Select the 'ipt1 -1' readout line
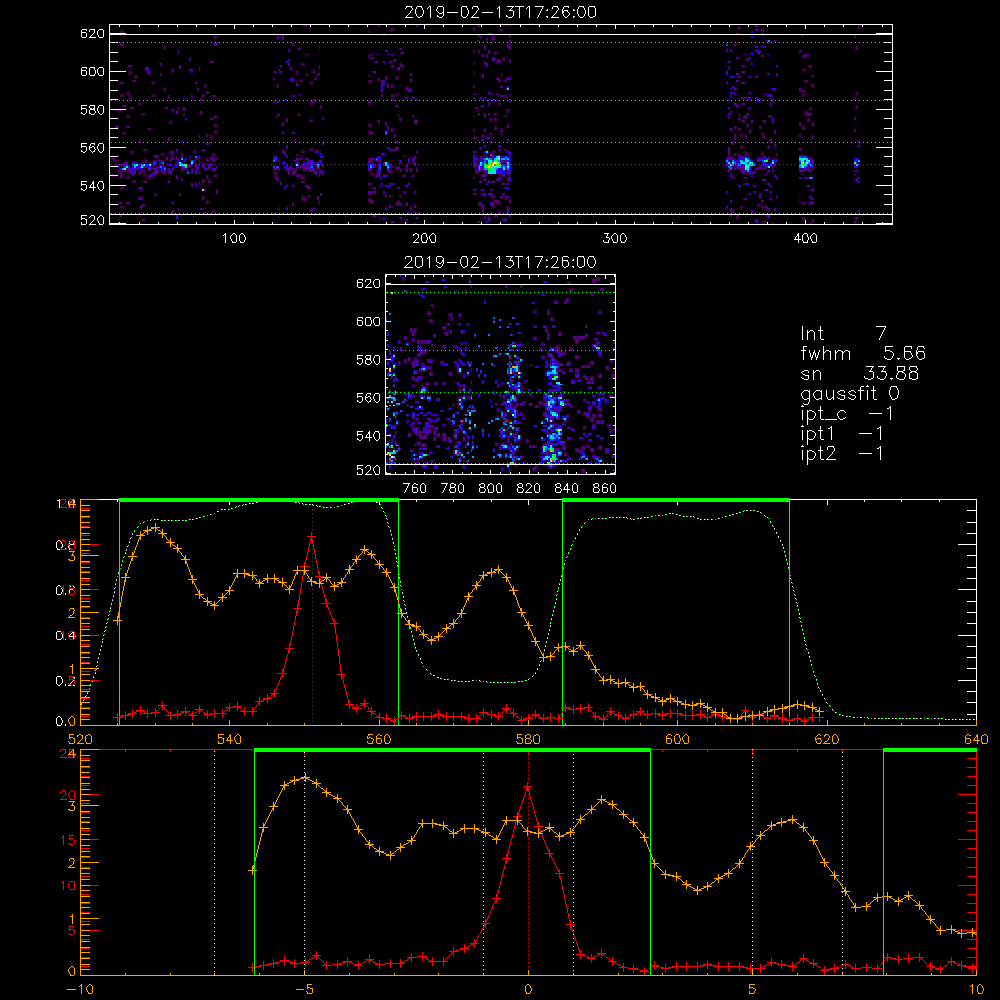Image resolution: width=1000 pixels, height=1000 pixels. click(x=842, y=434)
